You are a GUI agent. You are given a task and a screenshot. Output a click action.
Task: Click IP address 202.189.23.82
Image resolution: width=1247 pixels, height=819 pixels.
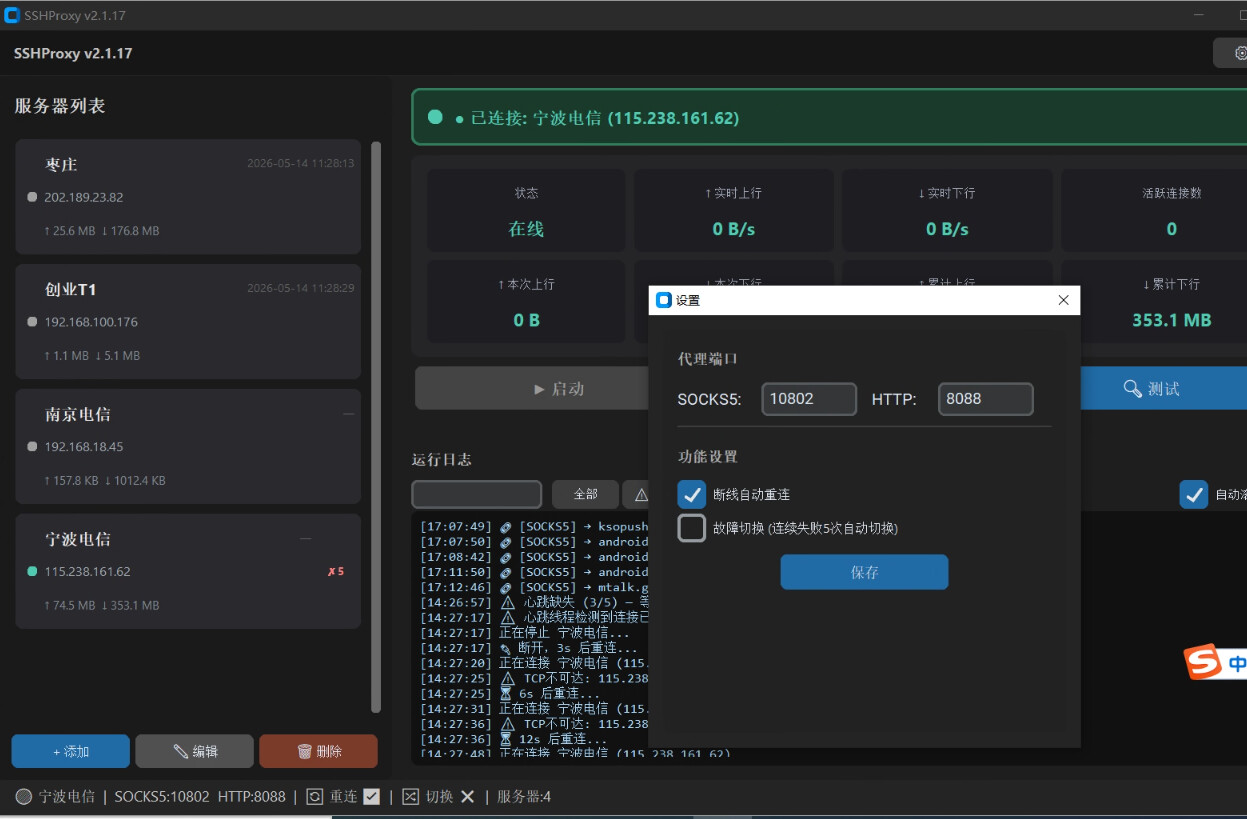click(x=84, y=197)
